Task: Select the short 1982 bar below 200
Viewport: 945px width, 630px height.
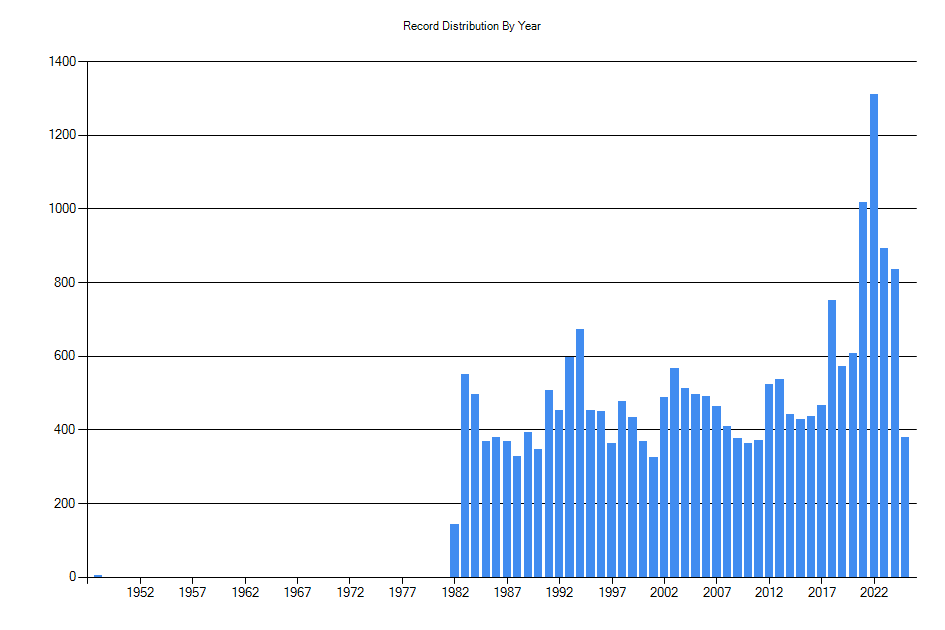Action: tap(454, 550)
